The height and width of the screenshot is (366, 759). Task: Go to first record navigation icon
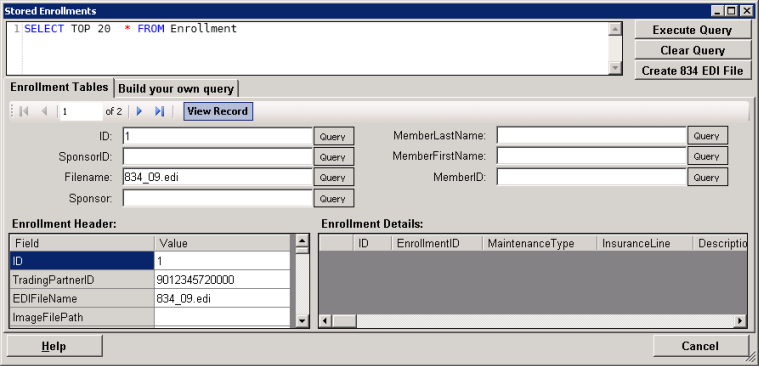tap(23, 111)
